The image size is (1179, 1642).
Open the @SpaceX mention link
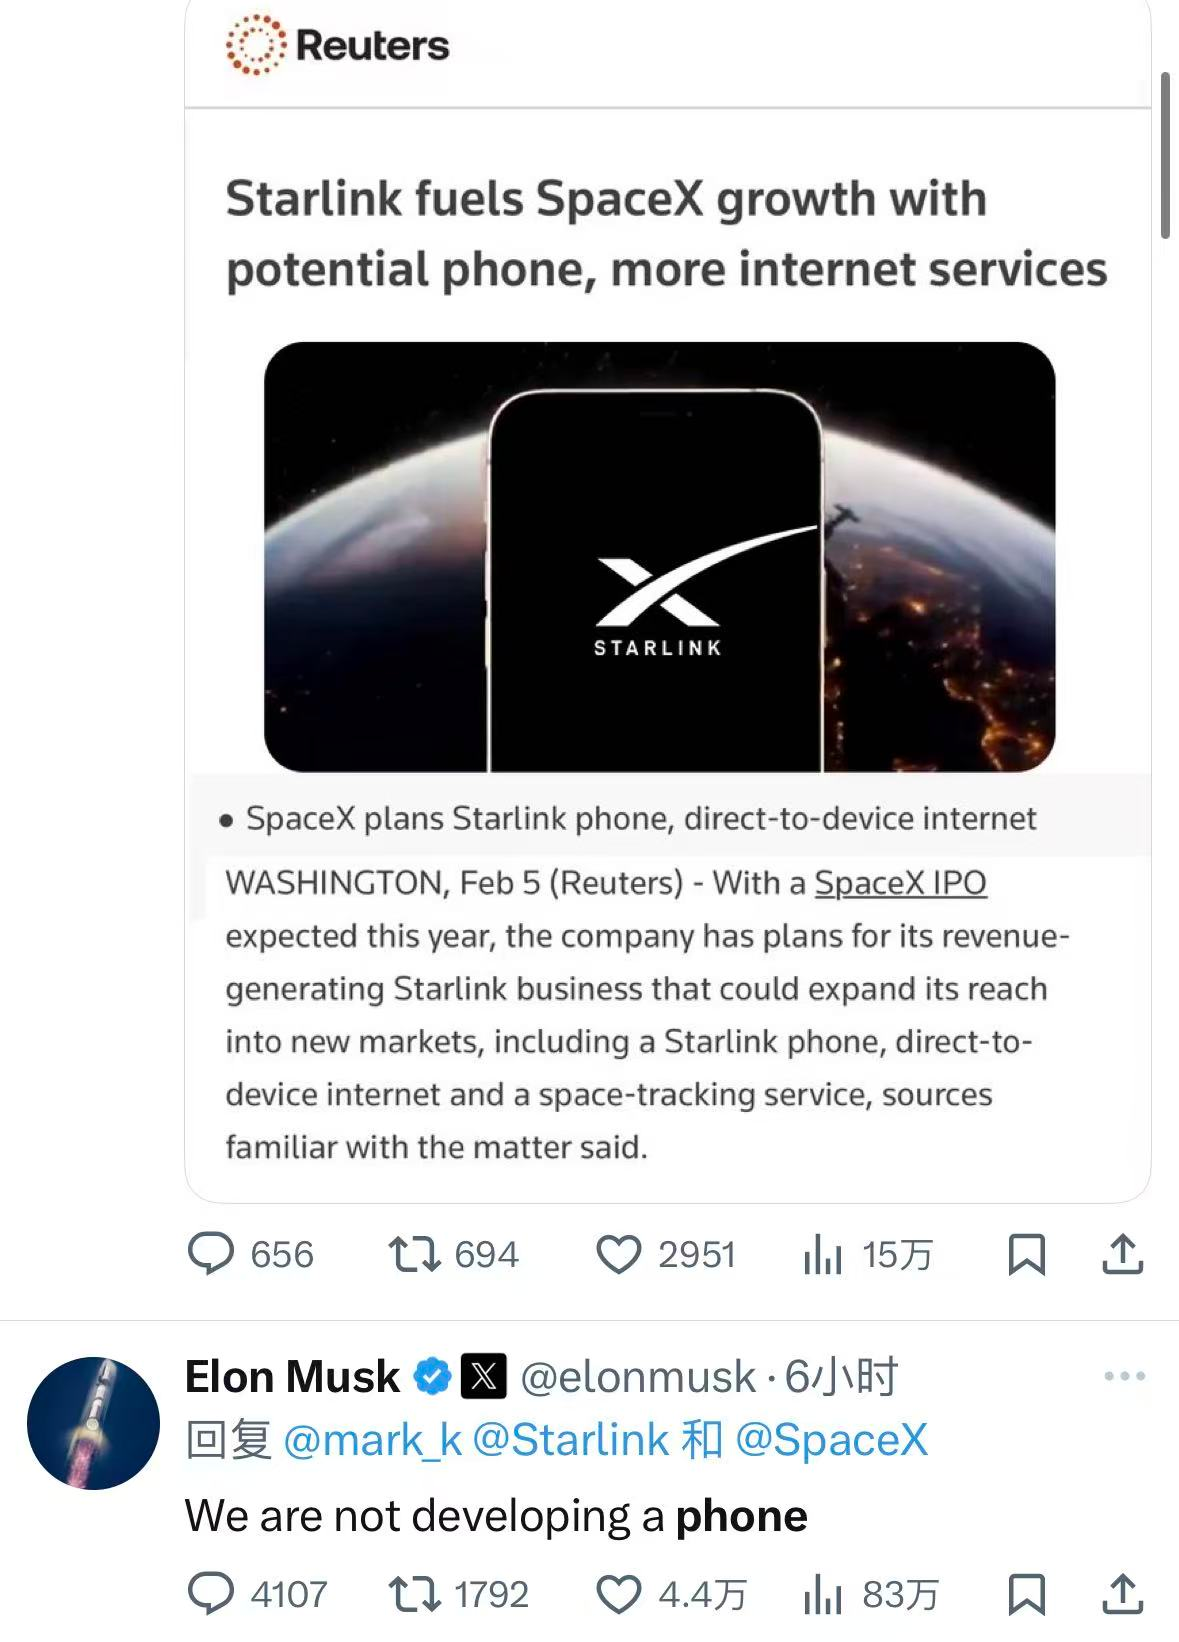(831, 1440)
